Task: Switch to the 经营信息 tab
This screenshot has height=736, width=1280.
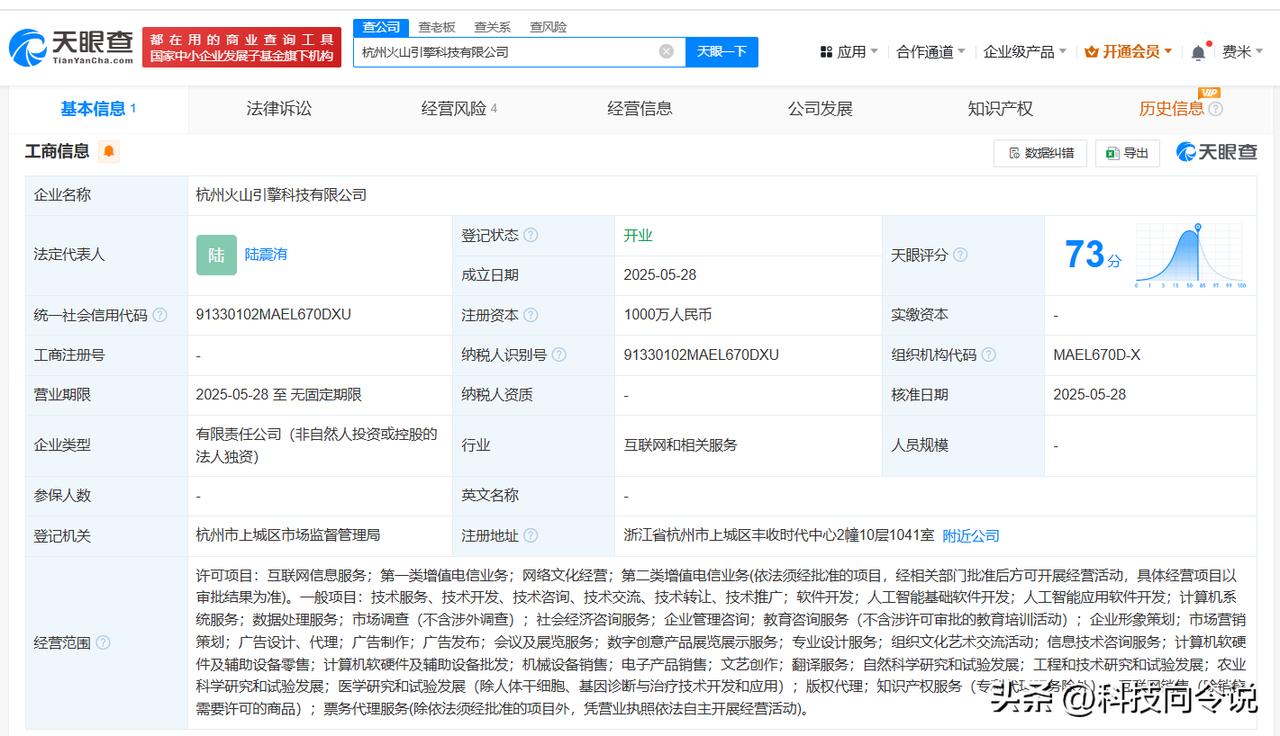Action: pos(640,109)
